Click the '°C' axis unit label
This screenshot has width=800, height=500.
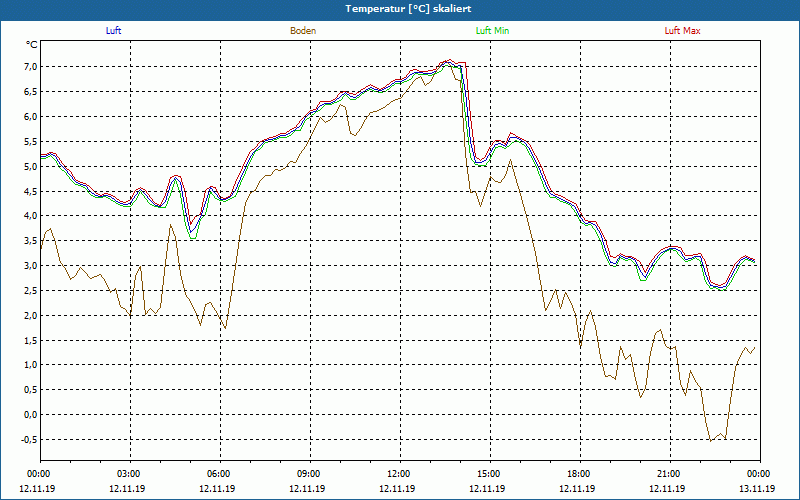32,45
